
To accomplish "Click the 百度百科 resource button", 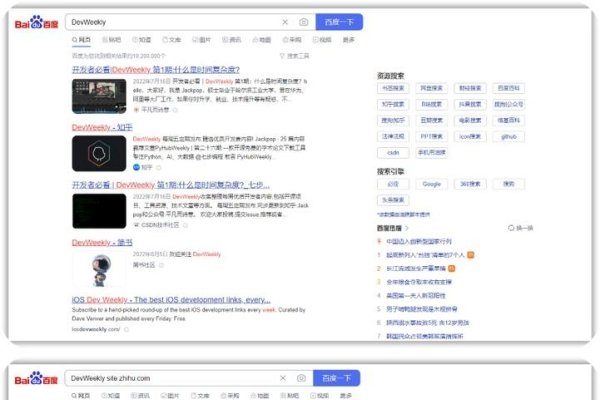I will pos(509,88).
